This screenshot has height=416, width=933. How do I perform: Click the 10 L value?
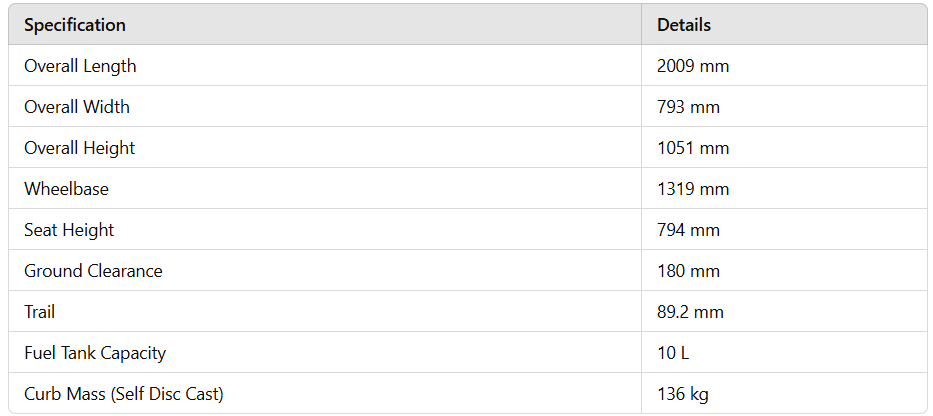[673, 353]
